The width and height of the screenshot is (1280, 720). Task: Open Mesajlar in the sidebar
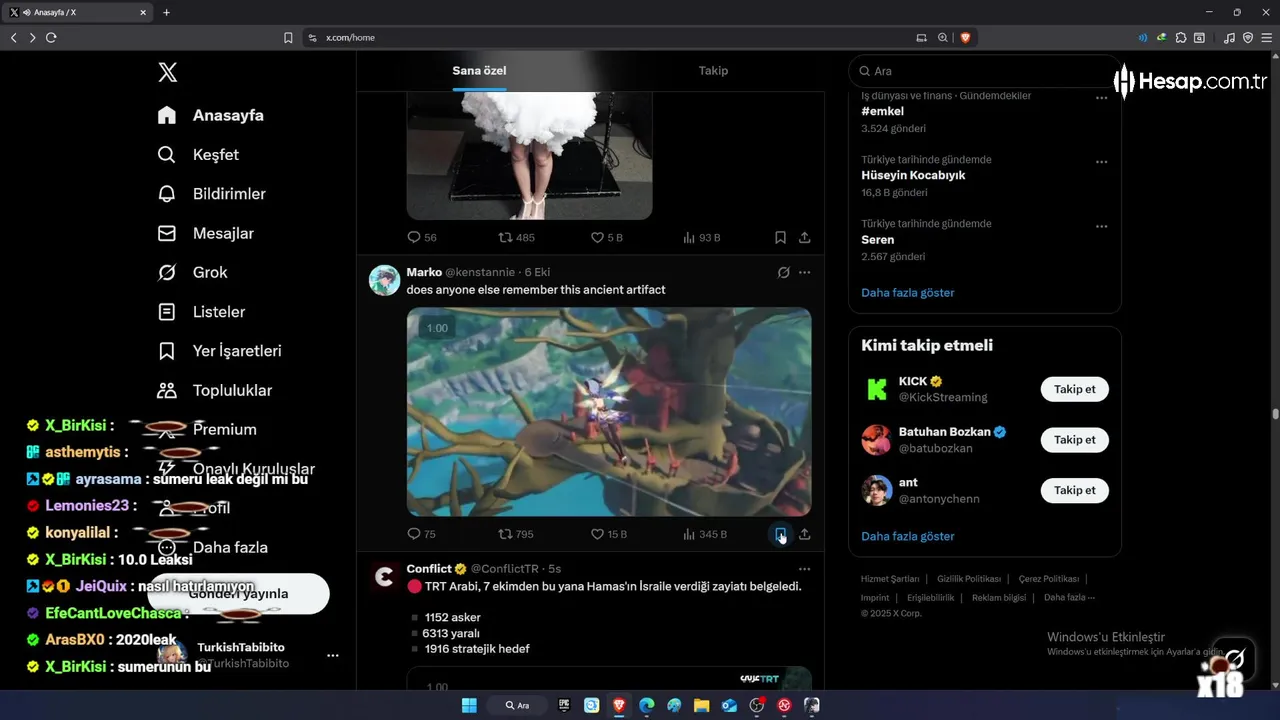[x=205, y=233]
